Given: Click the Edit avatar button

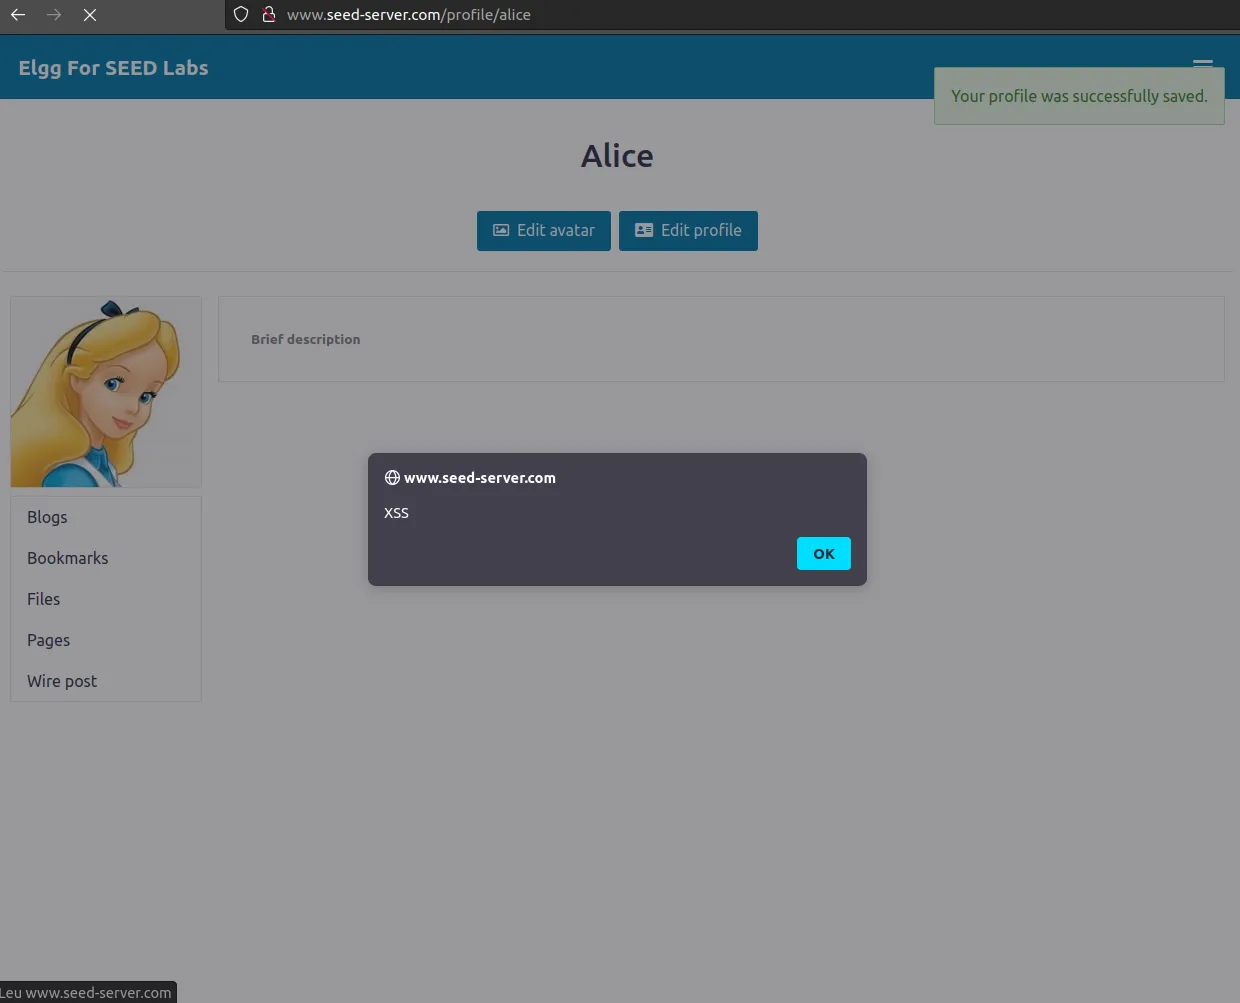Looking at the screenshot, I should (543, 231).
